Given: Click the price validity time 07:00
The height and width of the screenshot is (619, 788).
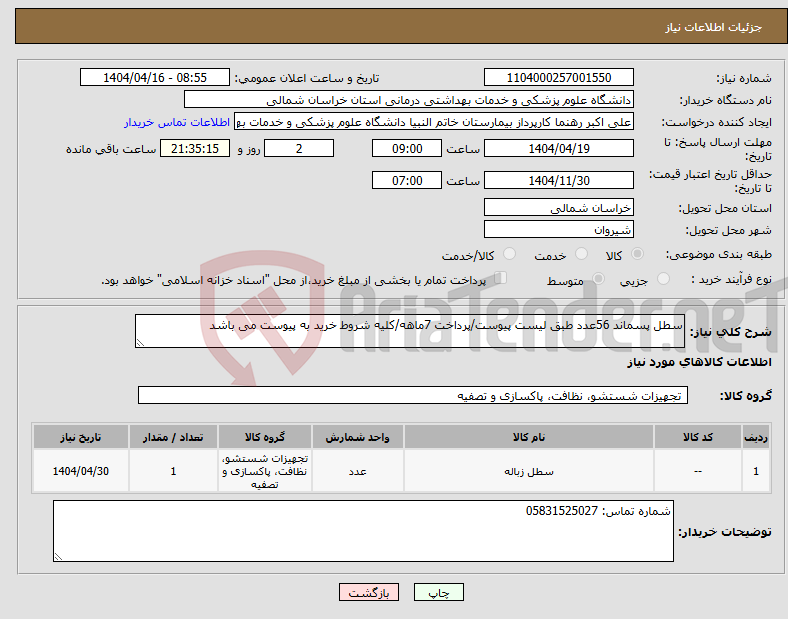Looking at the screenshot, I should pos(407,180).
